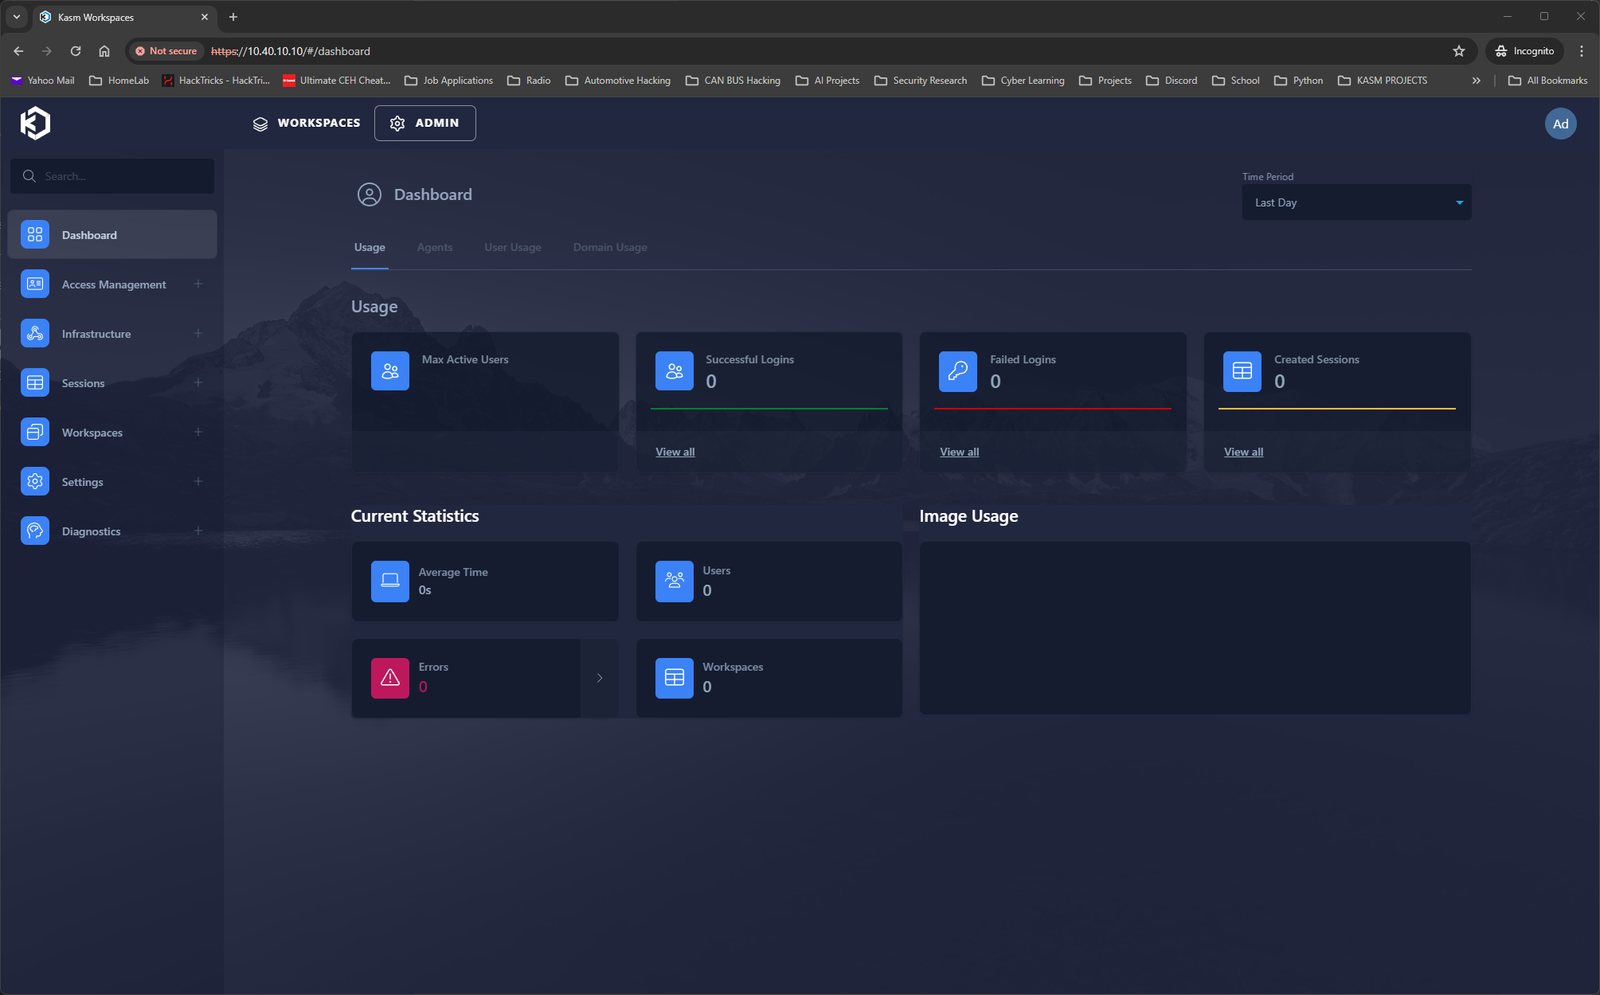This screenshot has height=995, width=1600.
Task: Open the Time Period dropdown
Action: coord(1355,202)
